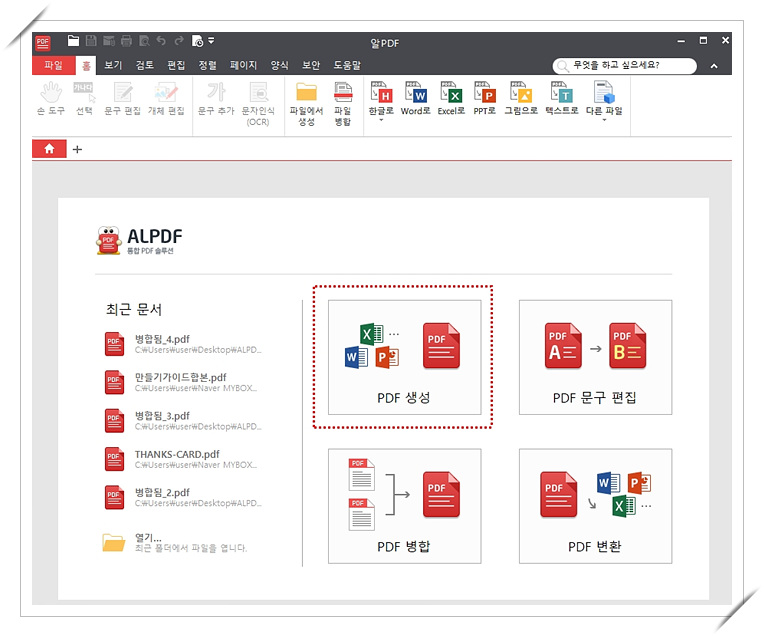Image resolution: width=764 pixels, height=637 pixels.
Task: Open the quick access toolbar customize dropdown arrow
Action: coord(211,41)
